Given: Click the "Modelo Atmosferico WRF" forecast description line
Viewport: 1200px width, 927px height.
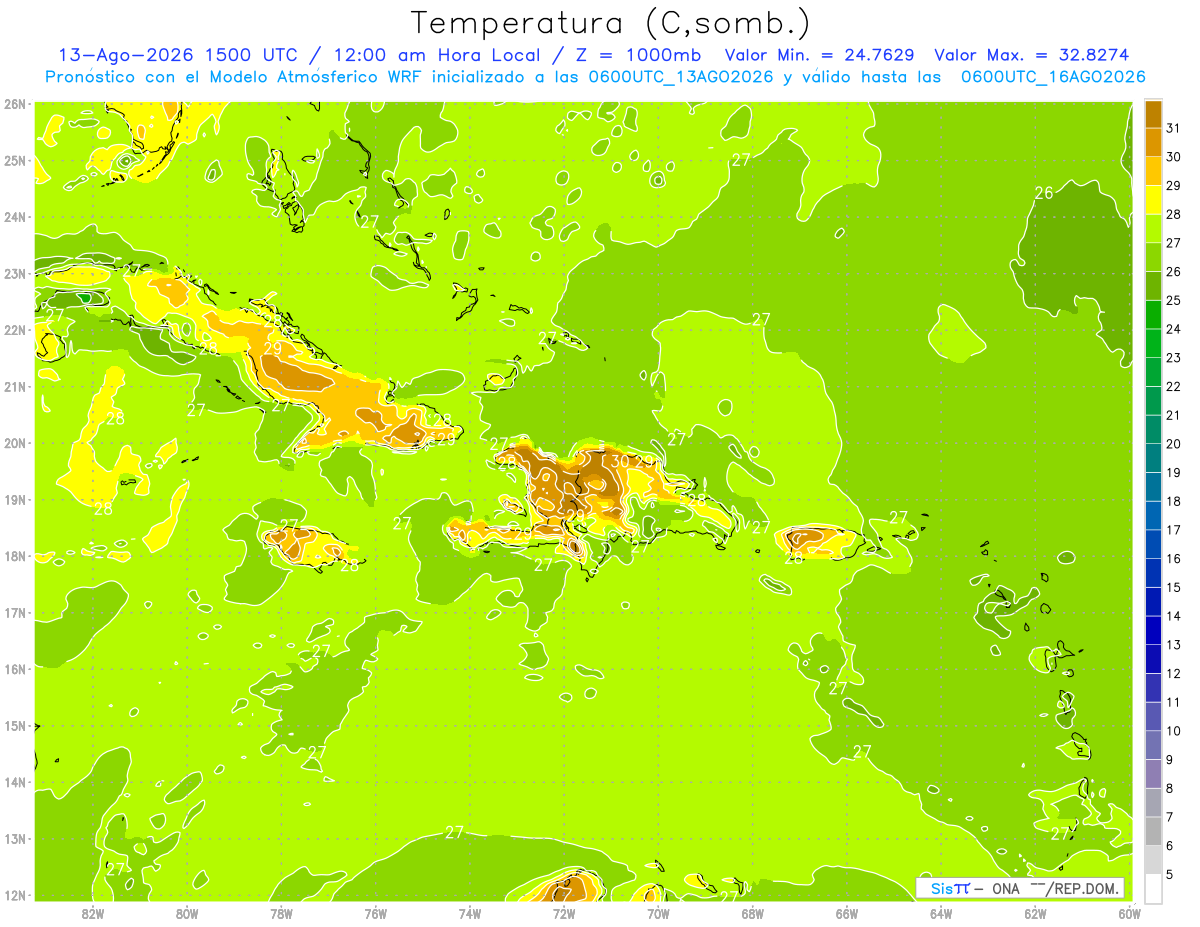Looking at the screenshot, I should pyautogui.click(x=595, y=77).
